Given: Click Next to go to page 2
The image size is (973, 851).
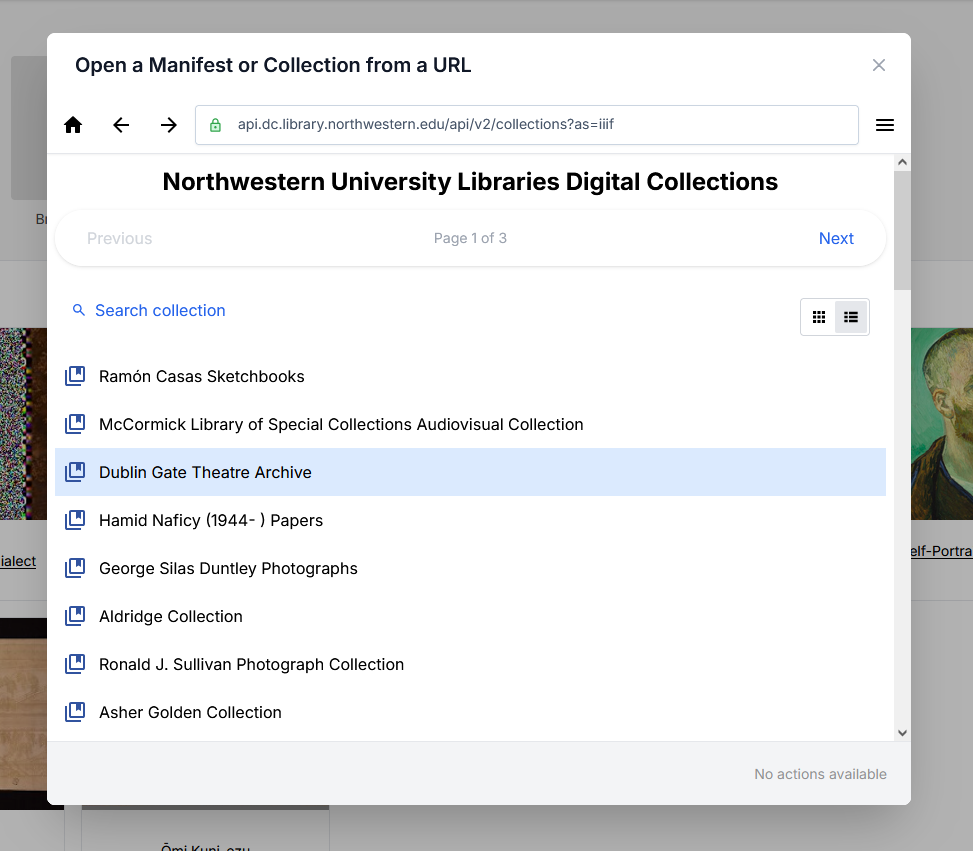Looking at the screenshot, I should coord(836,238).
